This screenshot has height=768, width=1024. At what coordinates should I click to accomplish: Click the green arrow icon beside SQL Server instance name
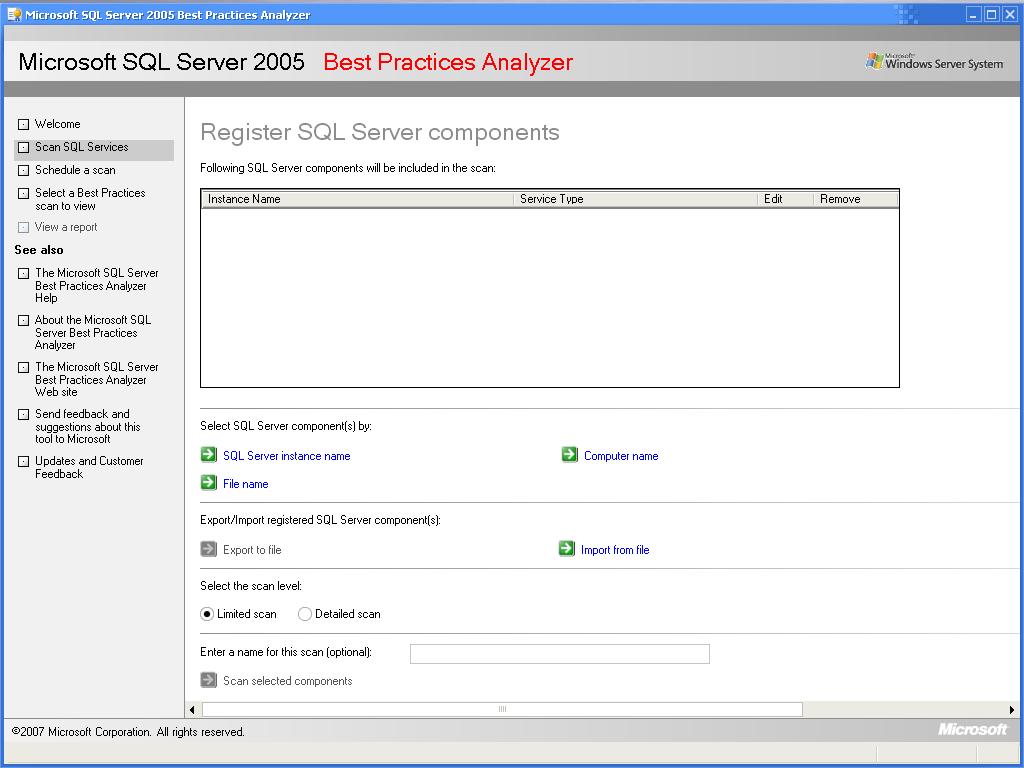point(208,455)
